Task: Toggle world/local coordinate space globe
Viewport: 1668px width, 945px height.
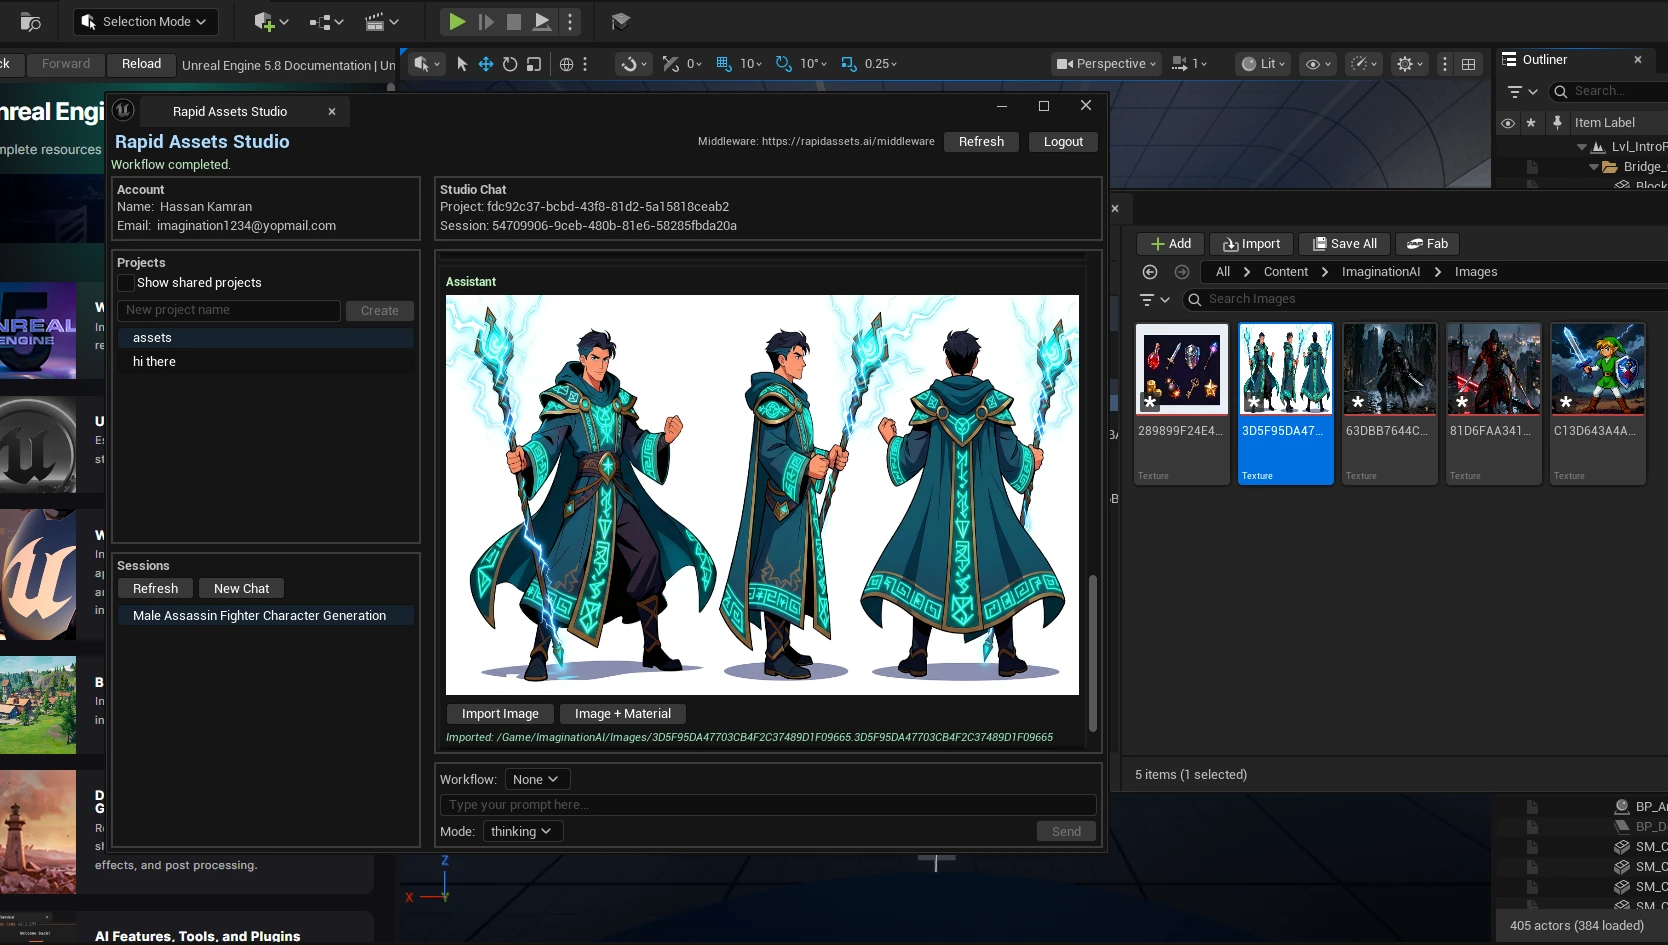Action: pos(566,64)
